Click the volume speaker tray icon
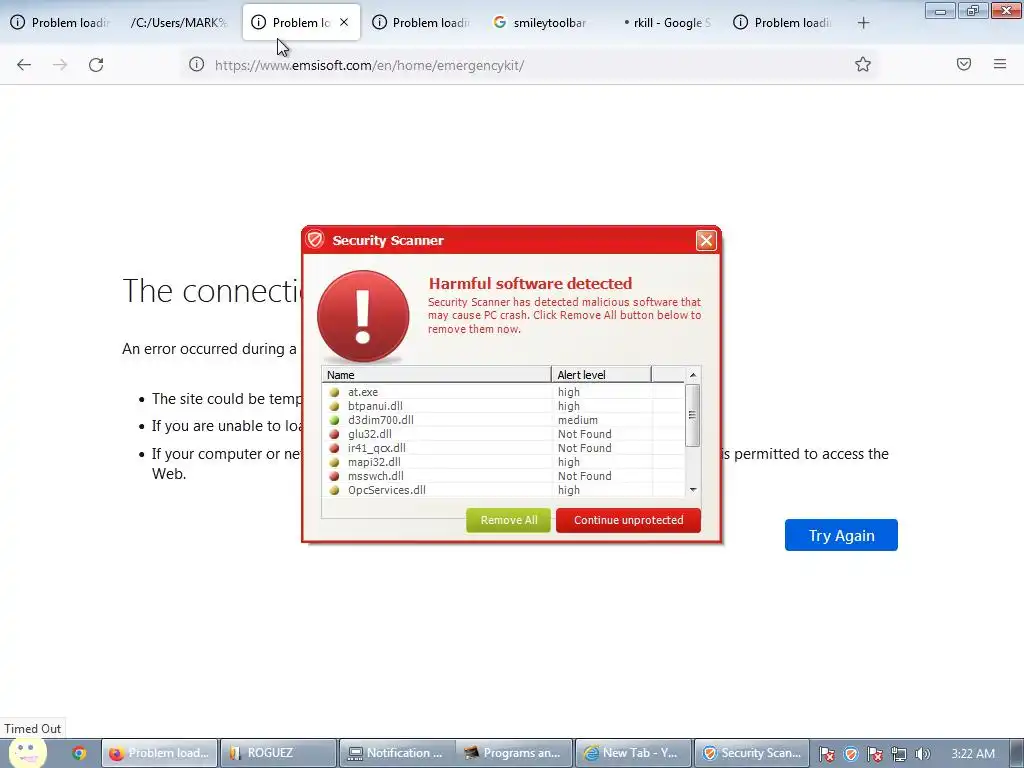Screen dimensions: 1024x768 coord(922,754)
